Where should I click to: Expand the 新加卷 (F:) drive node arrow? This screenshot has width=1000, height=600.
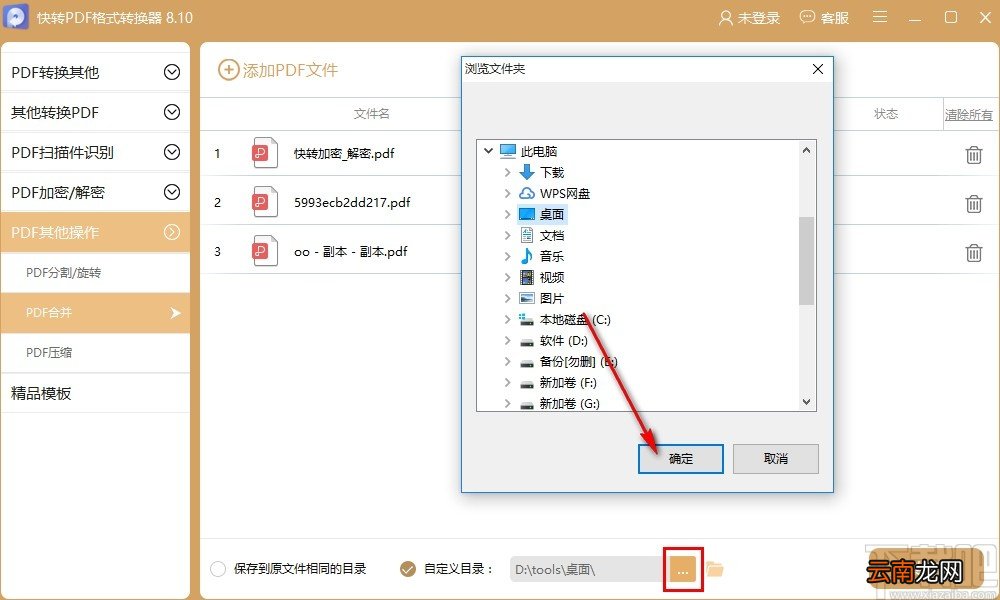coord(508,383)
